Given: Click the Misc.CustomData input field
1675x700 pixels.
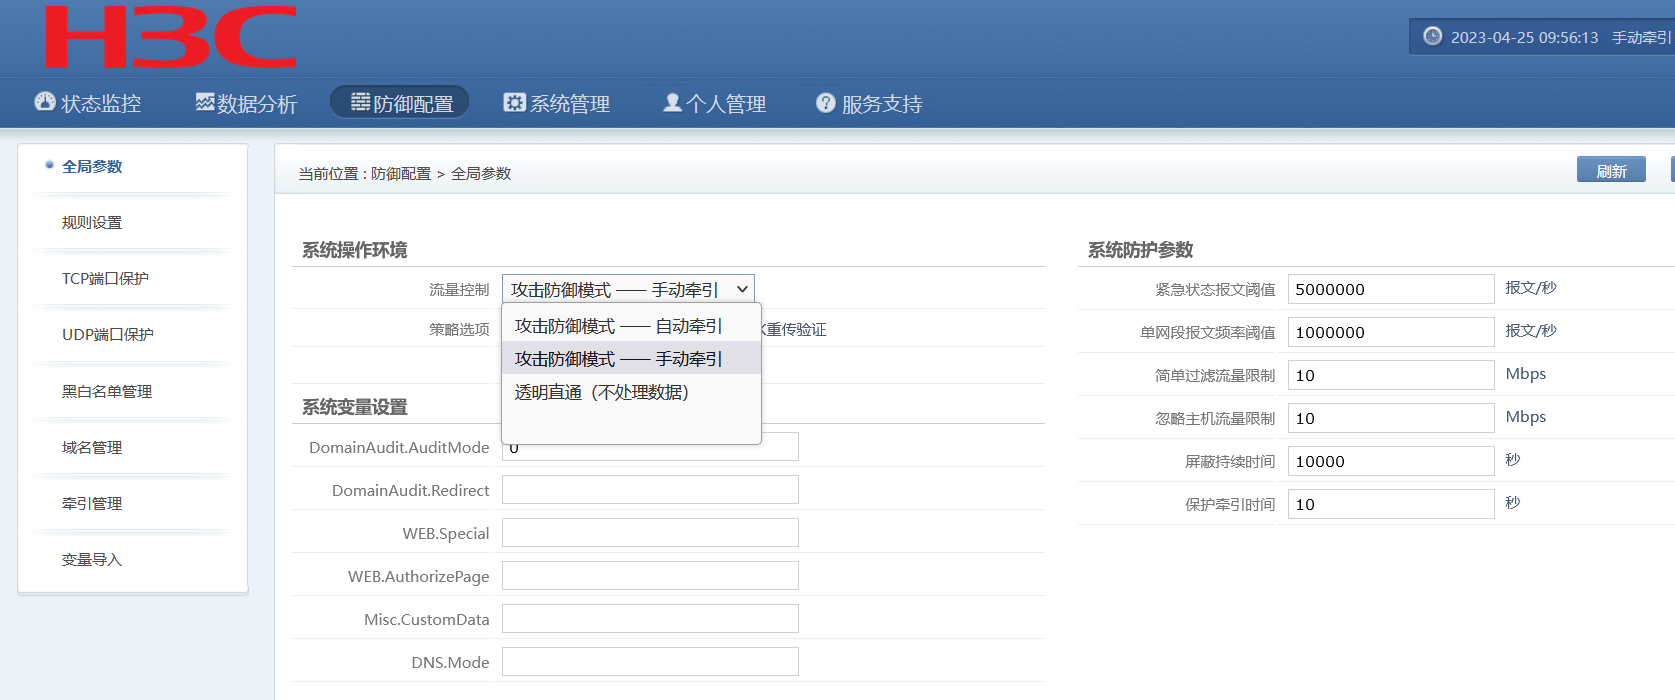Looking at the screenshot, I should pyautogui.click(x=650, y=619).
